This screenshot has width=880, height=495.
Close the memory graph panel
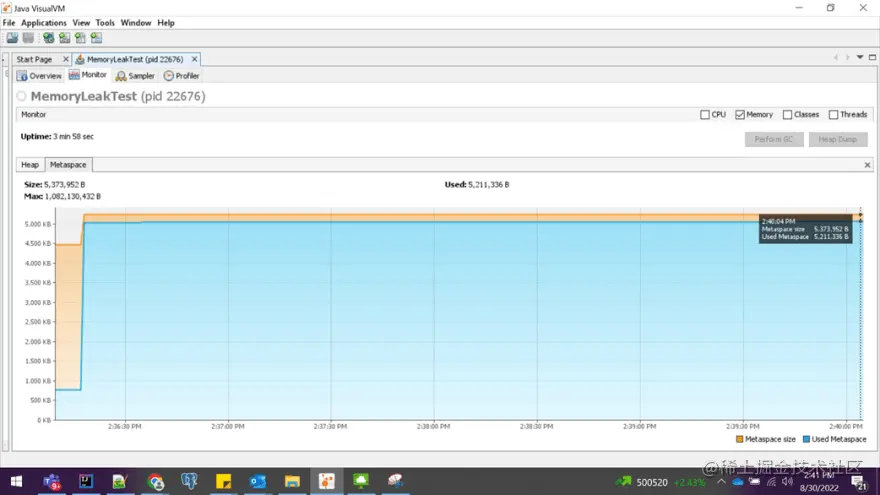click(x=867, y=165)
